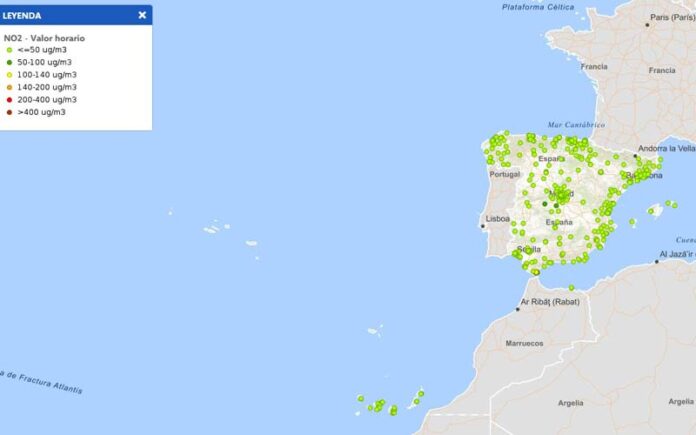
Task: Open the Ibiza island station marker
Action: coord(632,222)
